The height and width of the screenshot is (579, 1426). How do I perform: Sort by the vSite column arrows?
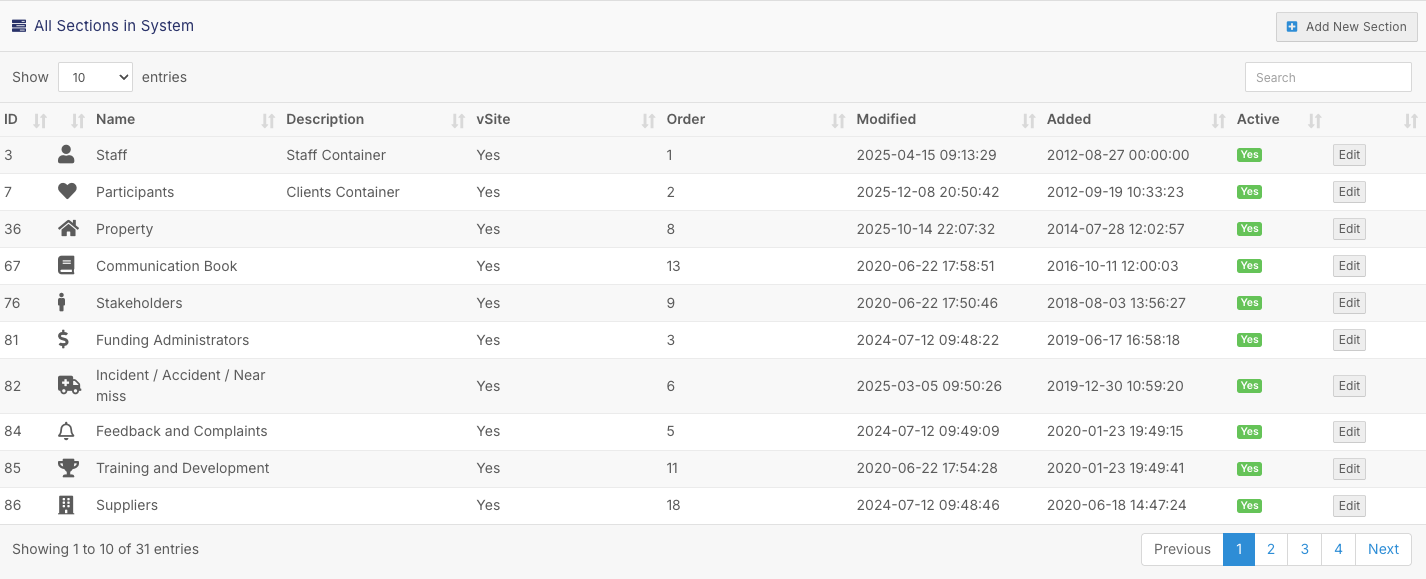tap(648, 120)
